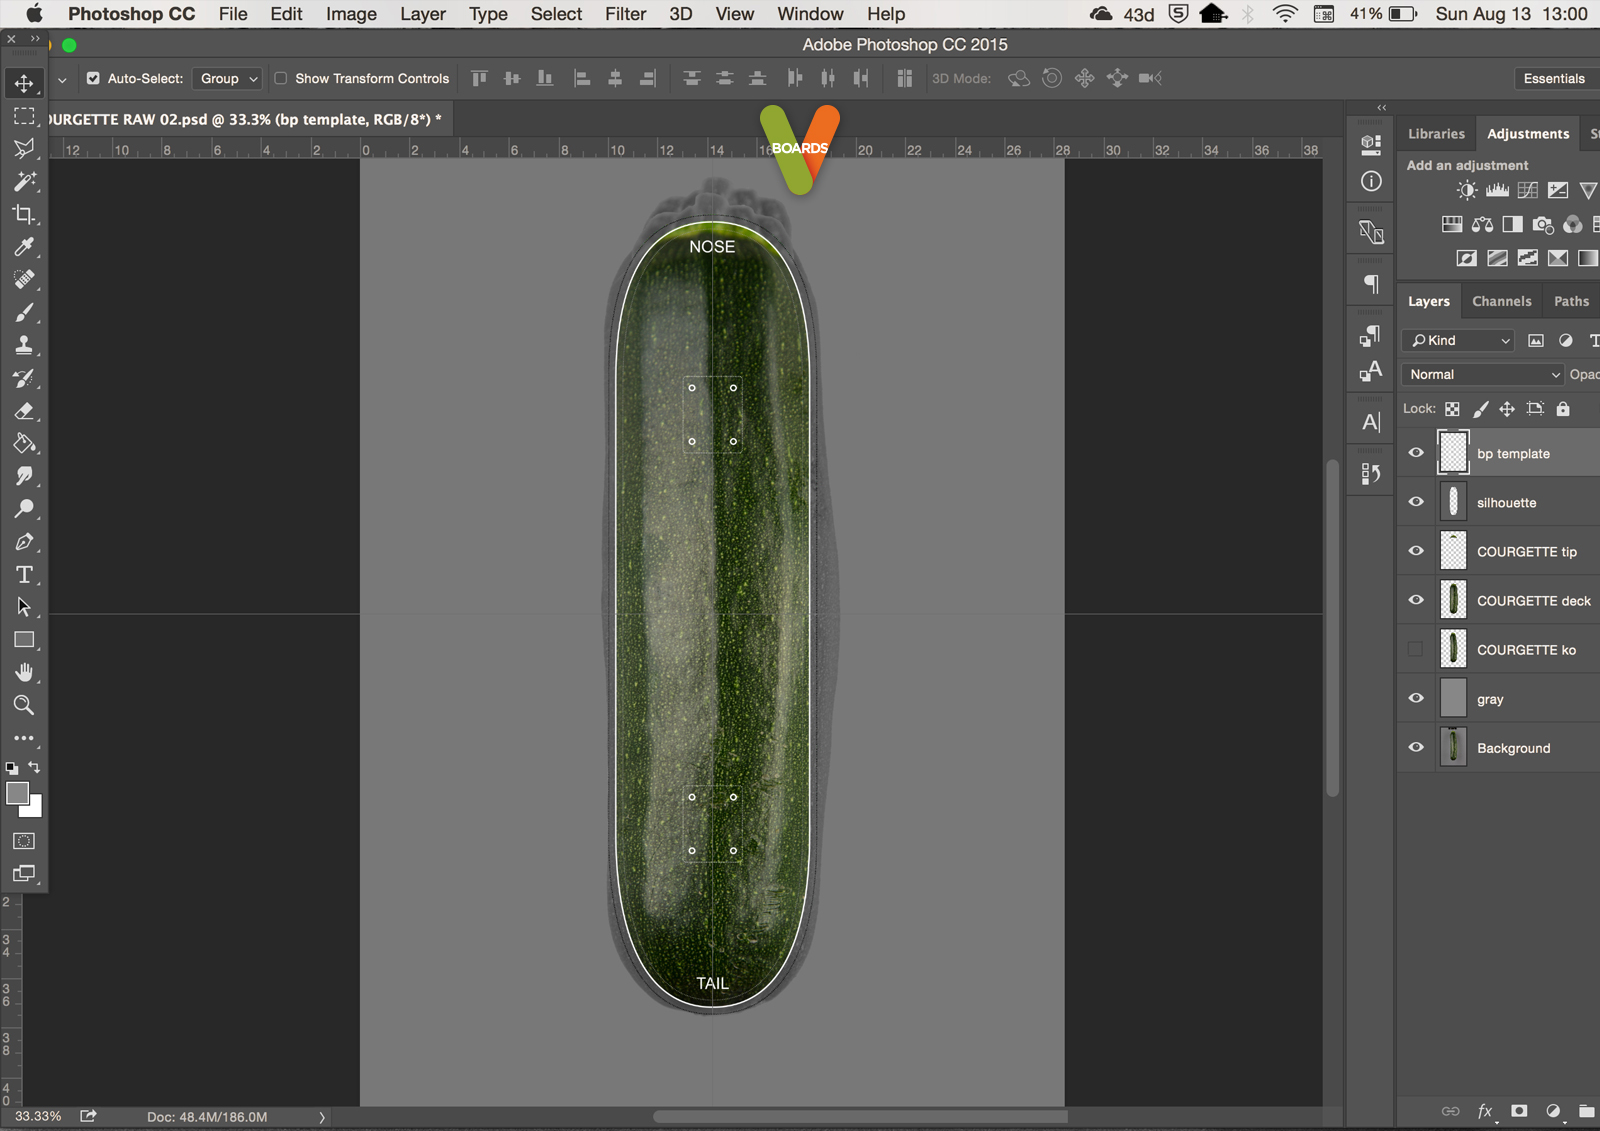Select the Path Selection tool
Screen dimensions: 1600x1131
coord(24,607)
